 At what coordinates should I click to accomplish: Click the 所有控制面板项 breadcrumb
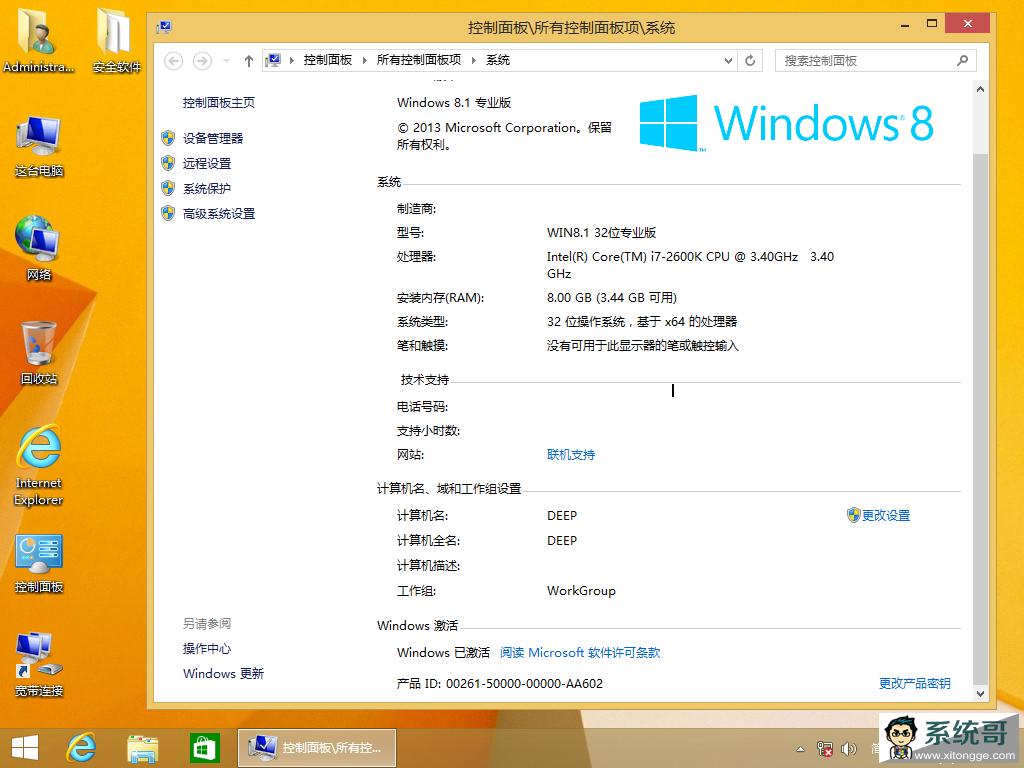point(419,60)
